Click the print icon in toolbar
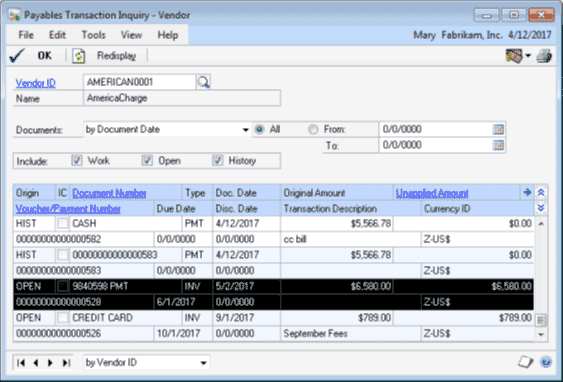 tap(544, 56)
